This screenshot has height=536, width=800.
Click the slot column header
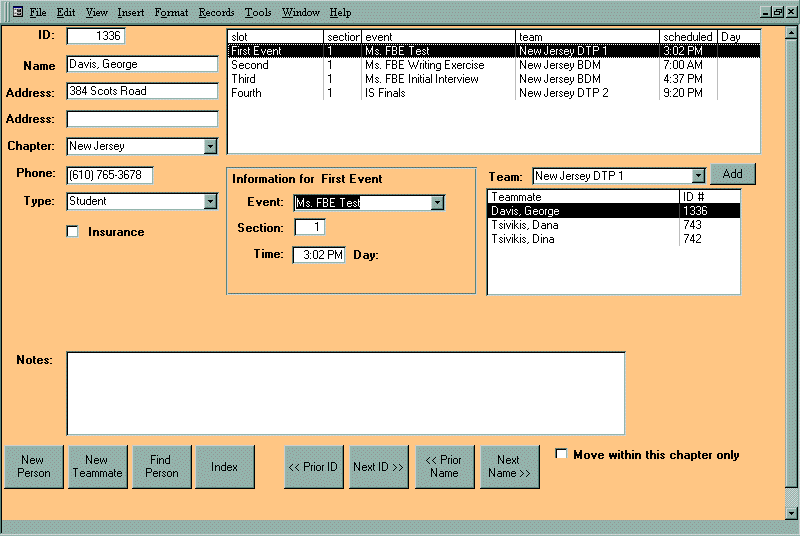(x=276, y=37)
